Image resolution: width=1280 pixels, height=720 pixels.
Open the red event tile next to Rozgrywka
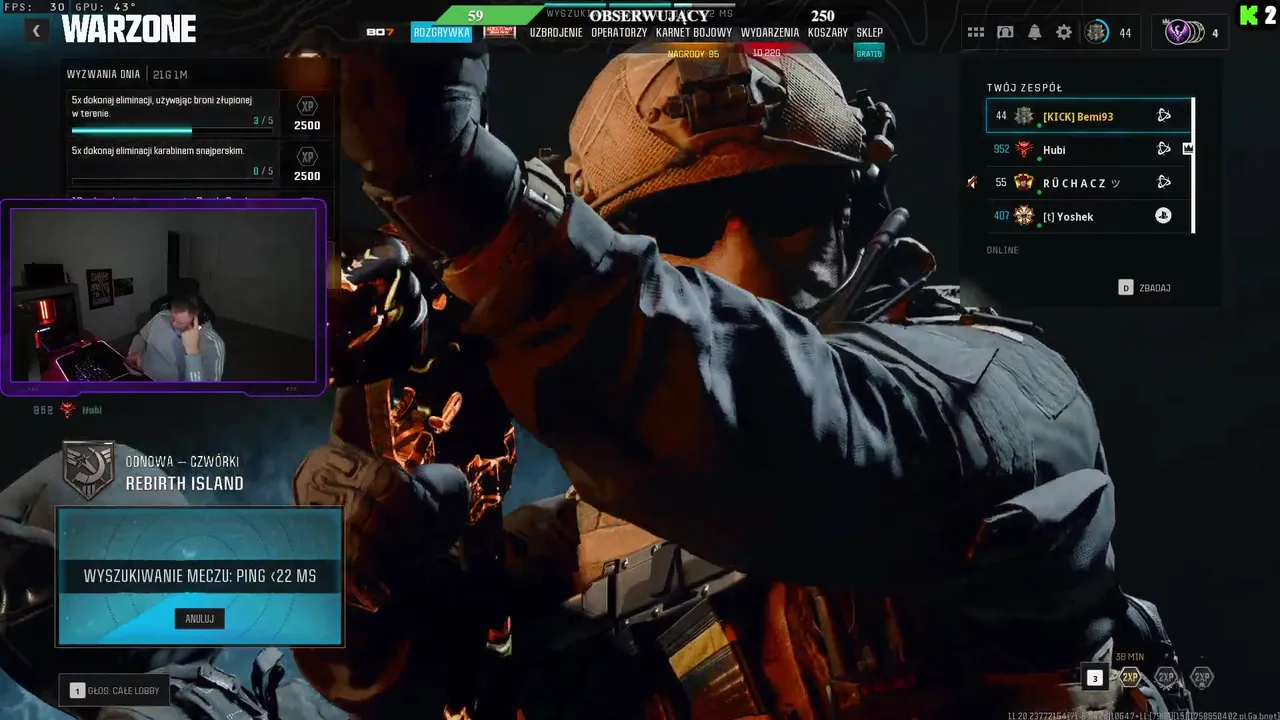[500, 32]
